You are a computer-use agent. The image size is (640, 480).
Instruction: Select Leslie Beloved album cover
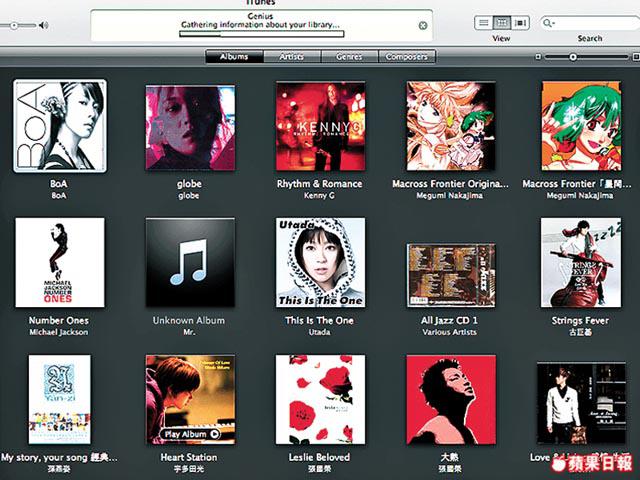pyautogui.click(x=320, y=400)
